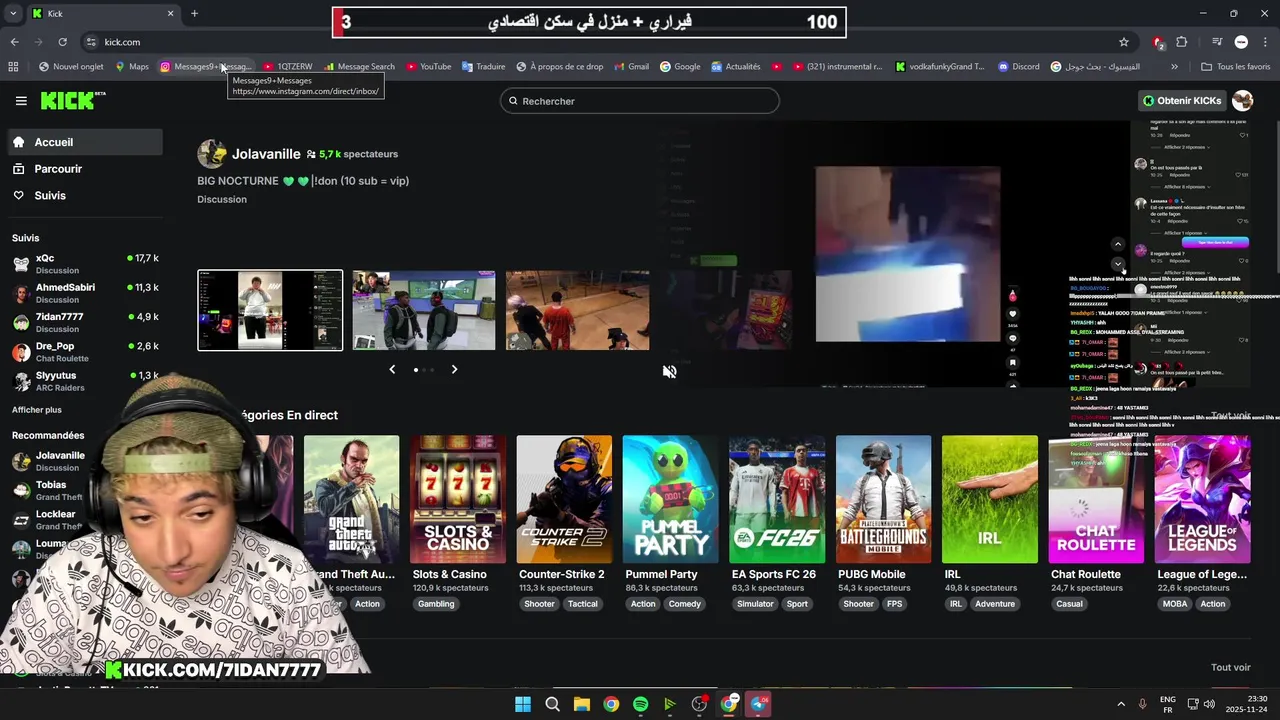Open the Message Search bookmark

[x=359, y=67]
